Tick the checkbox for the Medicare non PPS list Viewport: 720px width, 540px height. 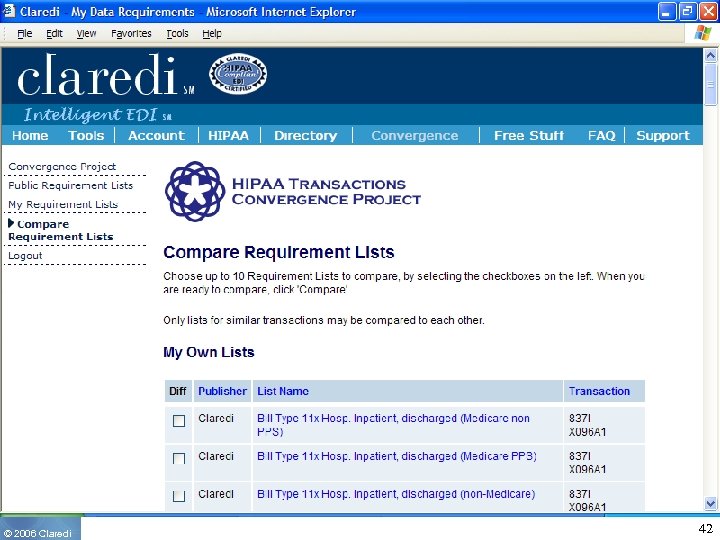click(x=179, y=421)
